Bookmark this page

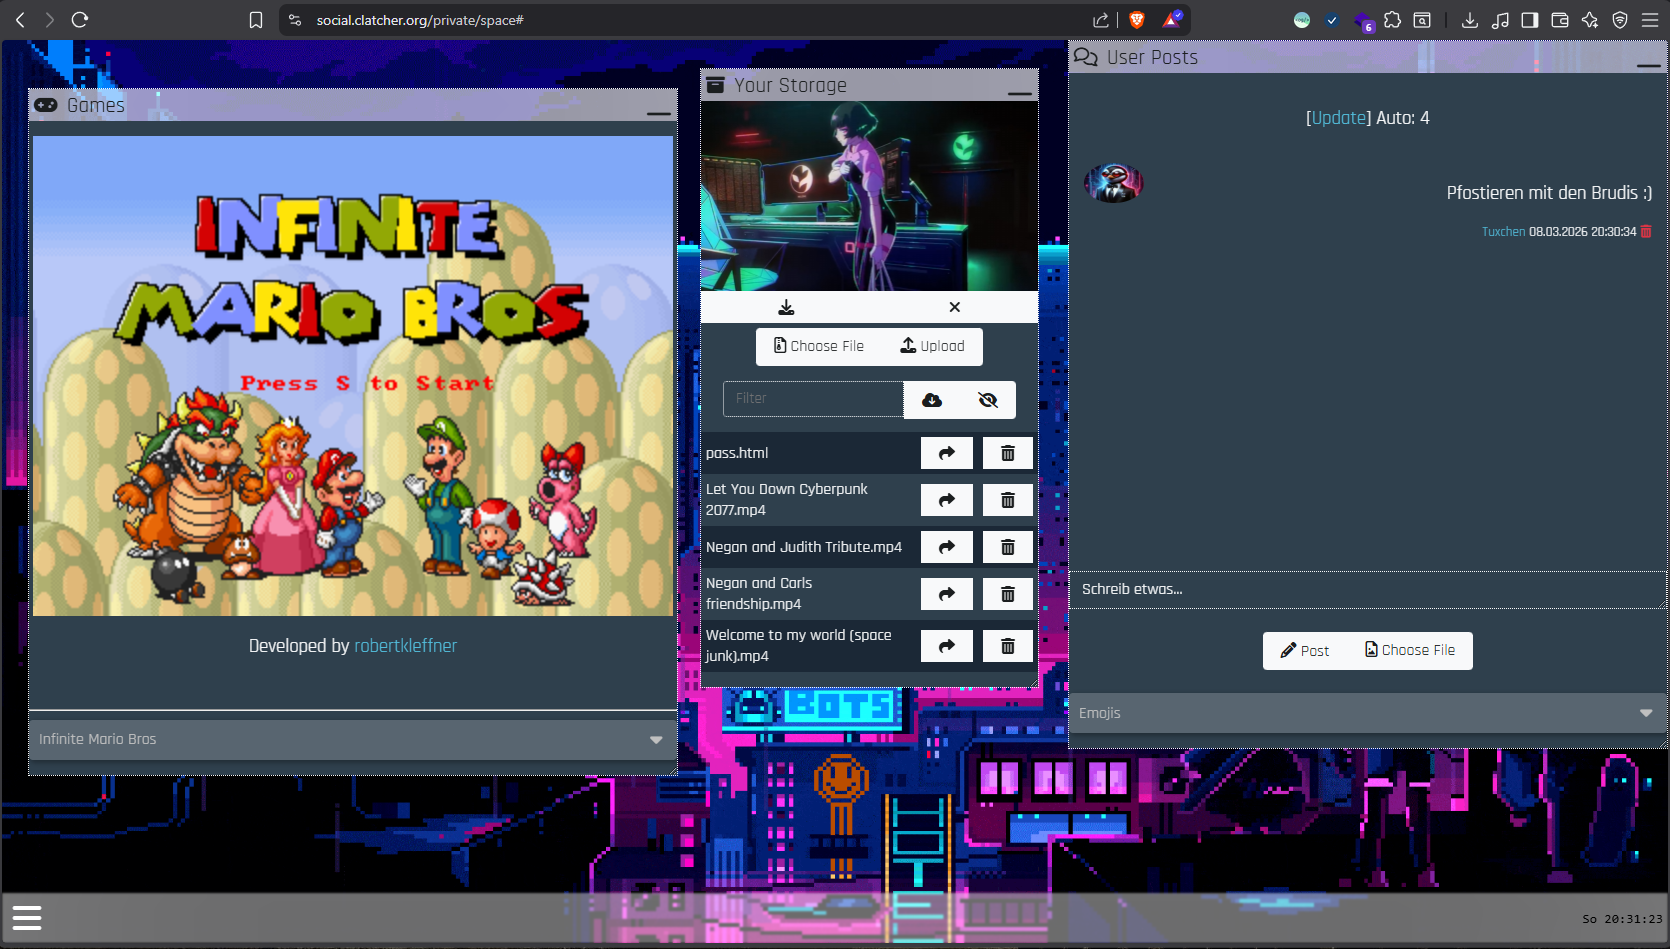(x=256, y=20)
